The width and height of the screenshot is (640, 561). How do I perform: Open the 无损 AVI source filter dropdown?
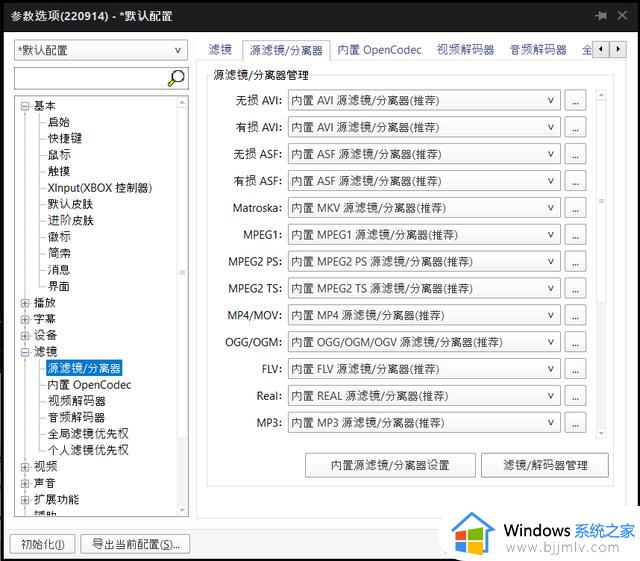click(424, 100)
